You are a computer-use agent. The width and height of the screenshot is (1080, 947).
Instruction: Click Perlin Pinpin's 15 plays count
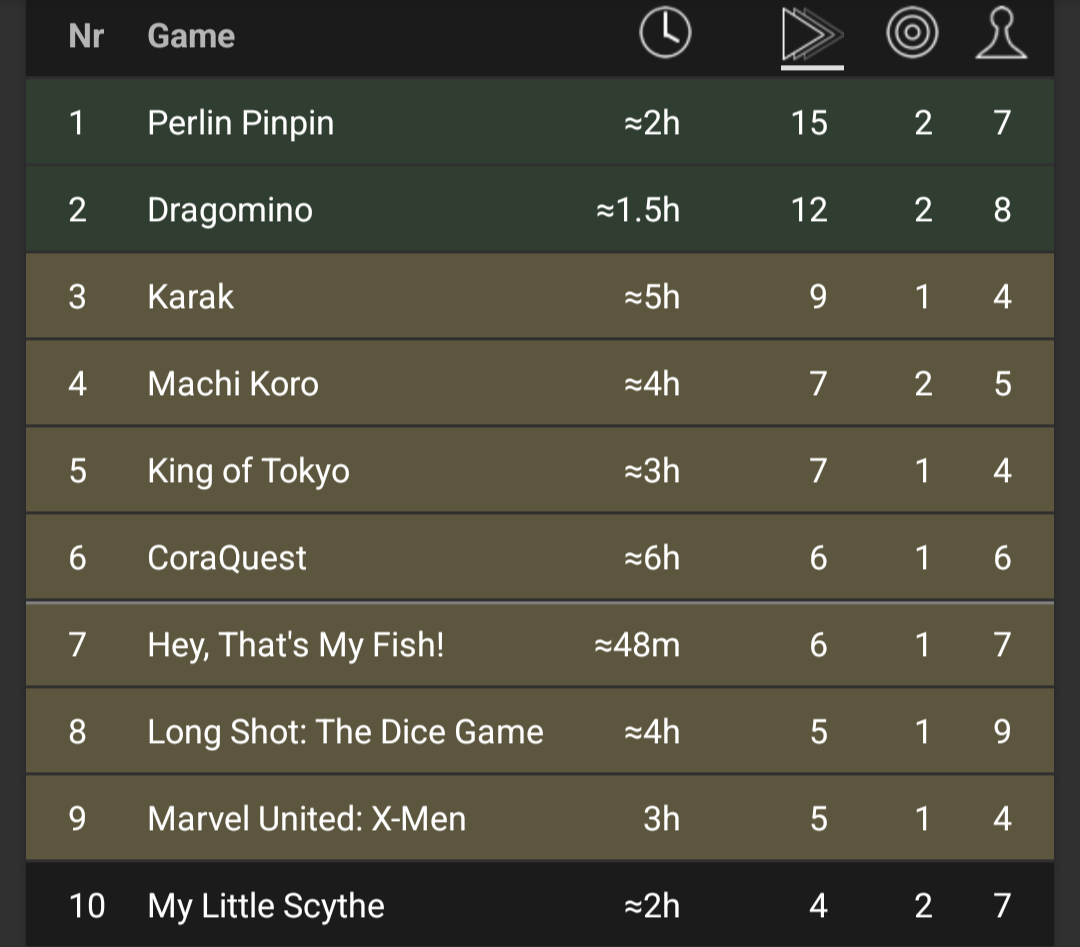809,123
